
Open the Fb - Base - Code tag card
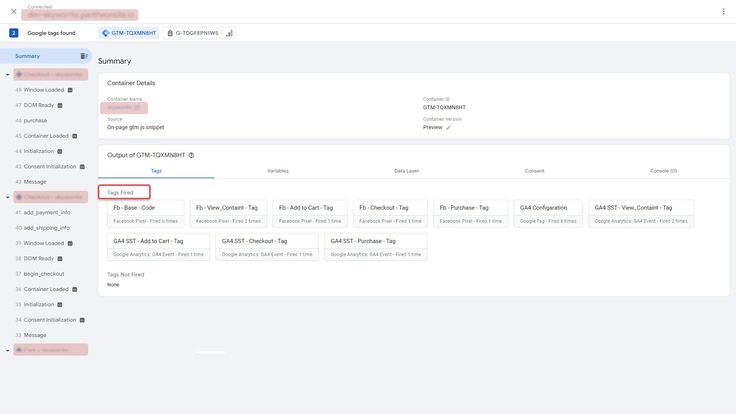(146, 214)
